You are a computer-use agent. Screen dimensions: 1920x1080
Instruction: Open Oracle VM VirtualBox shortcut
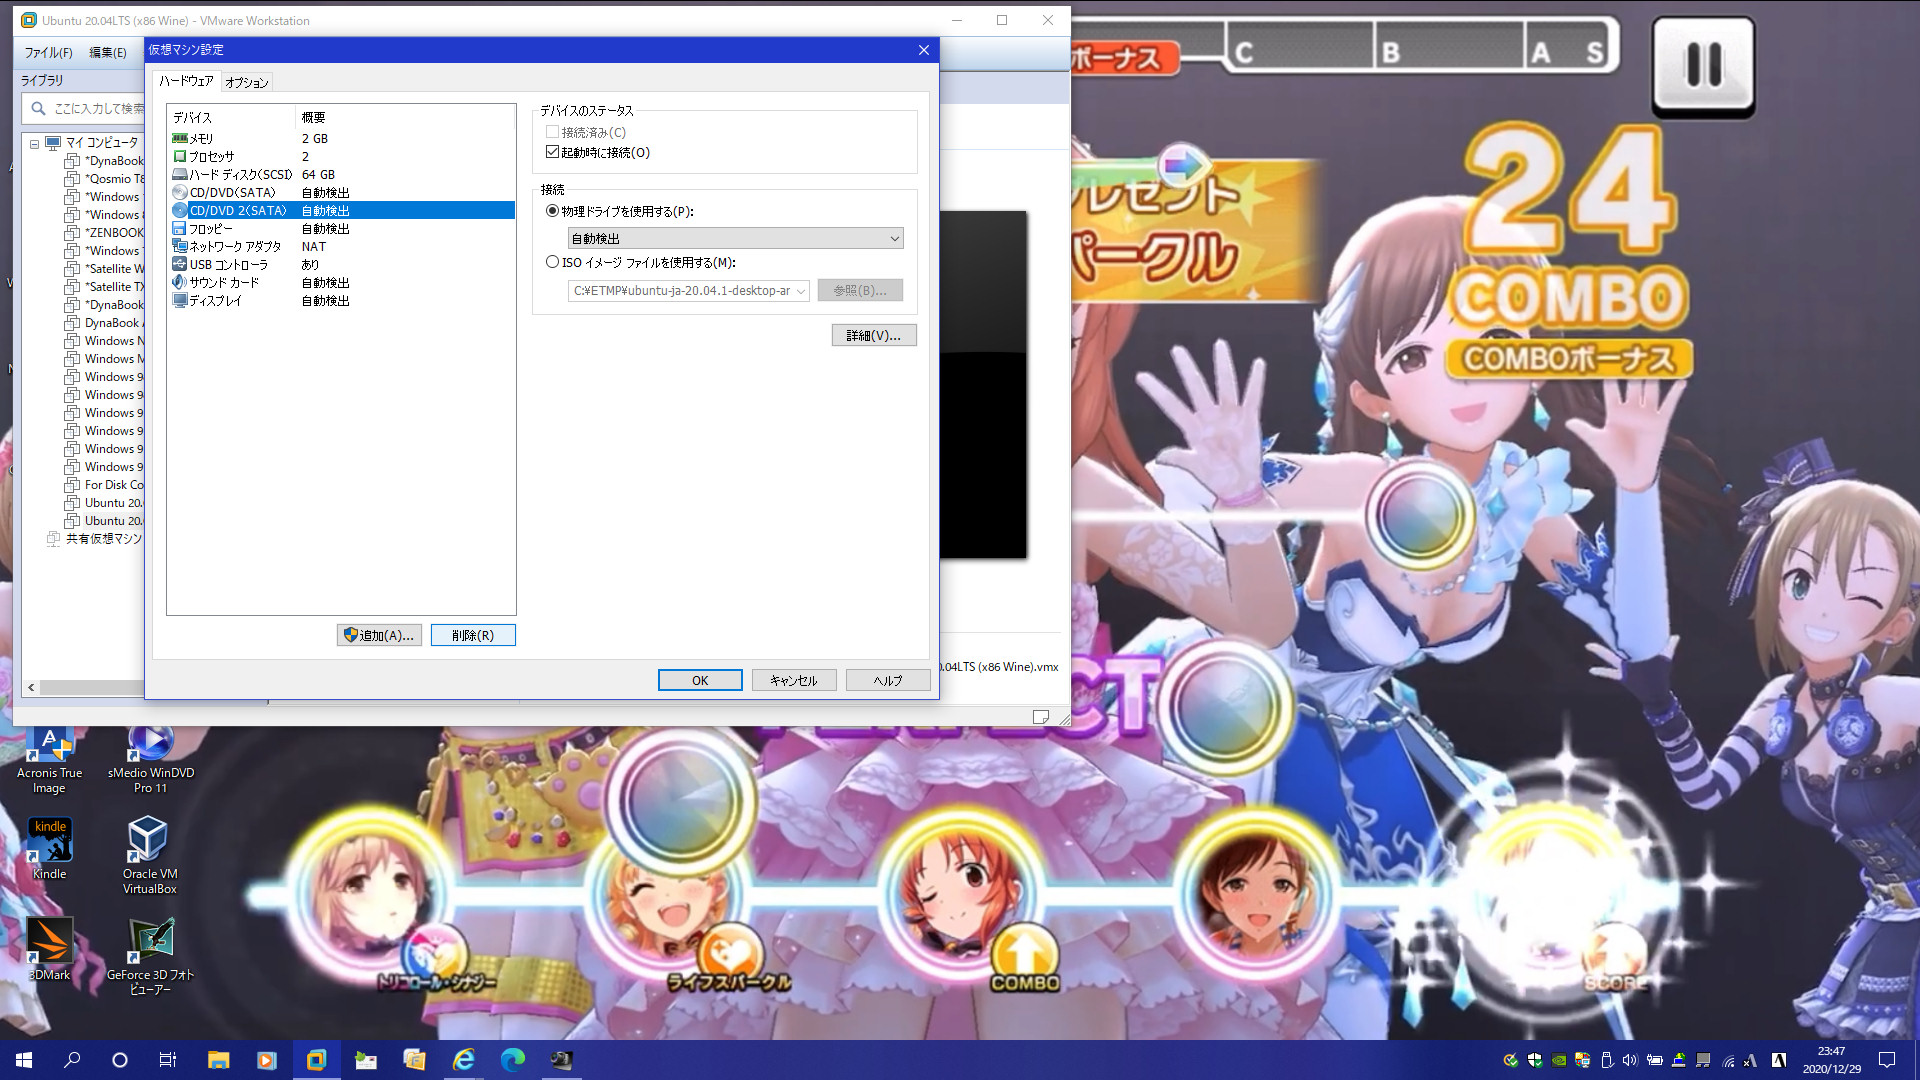click(149, 854)
